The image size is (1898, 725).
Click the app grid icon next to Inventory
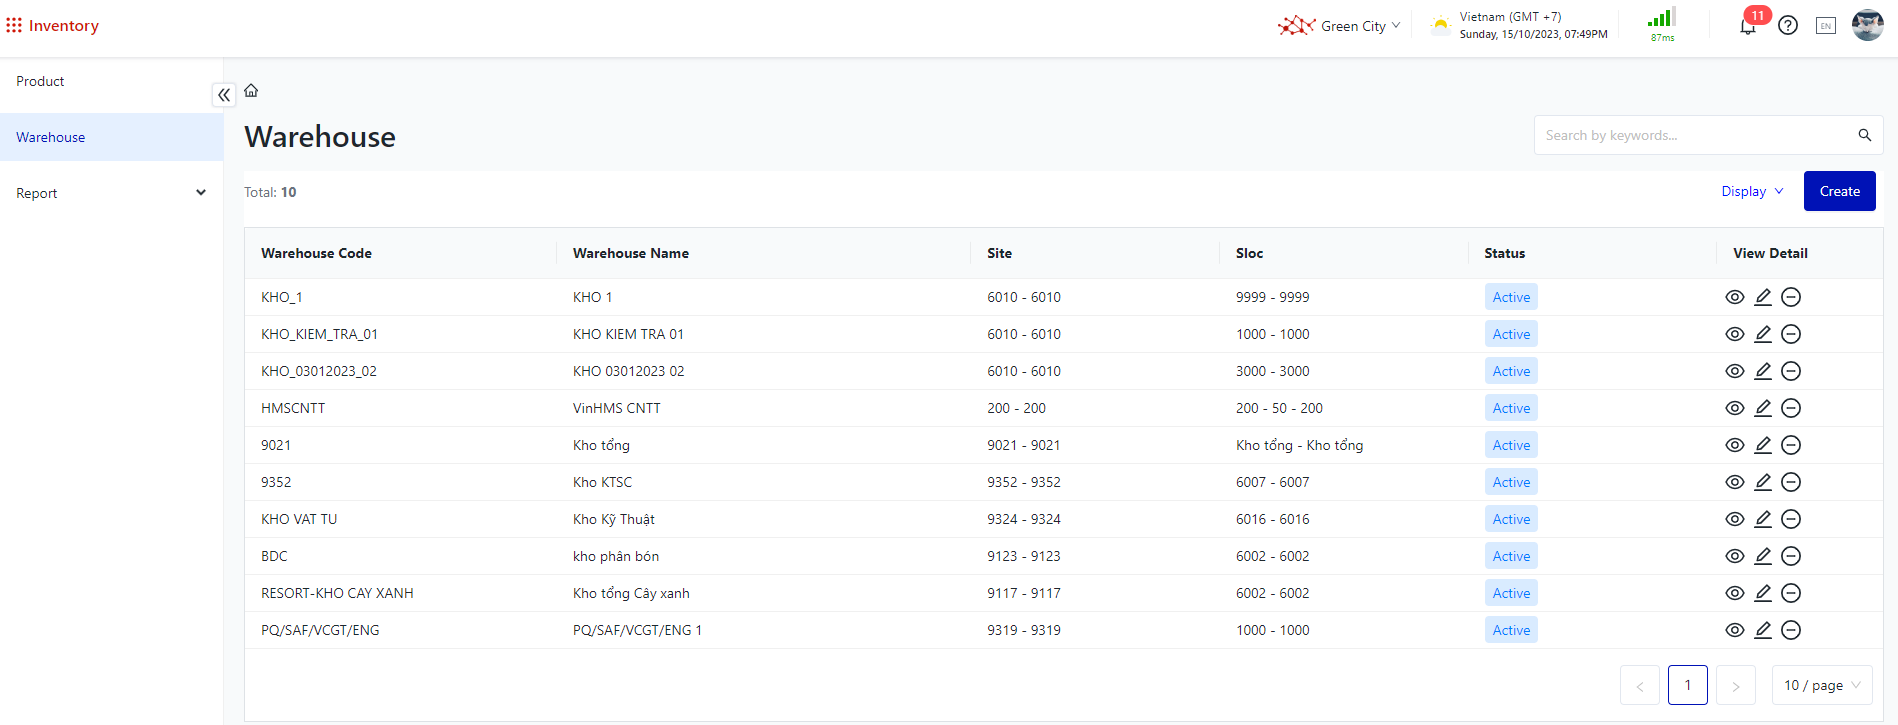pyautogui.click(x=14, y=25)
